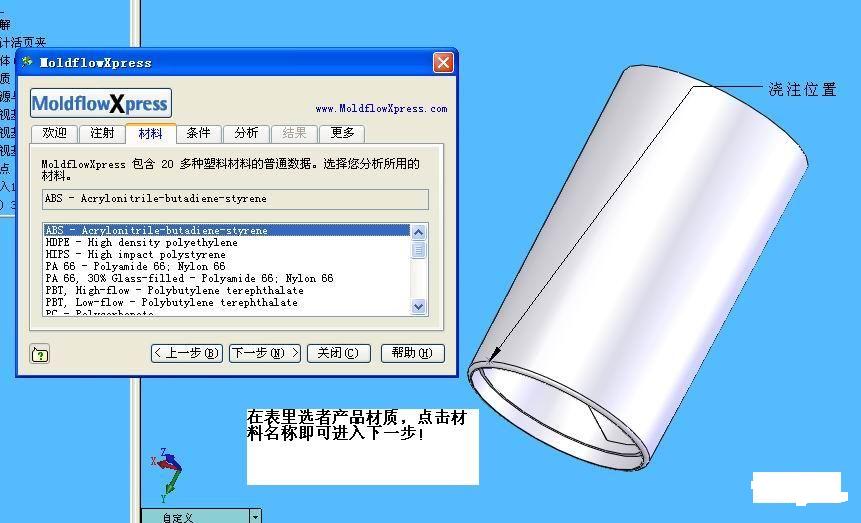
Task: Click the material list scrollbar thumb
Action: [x=418, y=250]
